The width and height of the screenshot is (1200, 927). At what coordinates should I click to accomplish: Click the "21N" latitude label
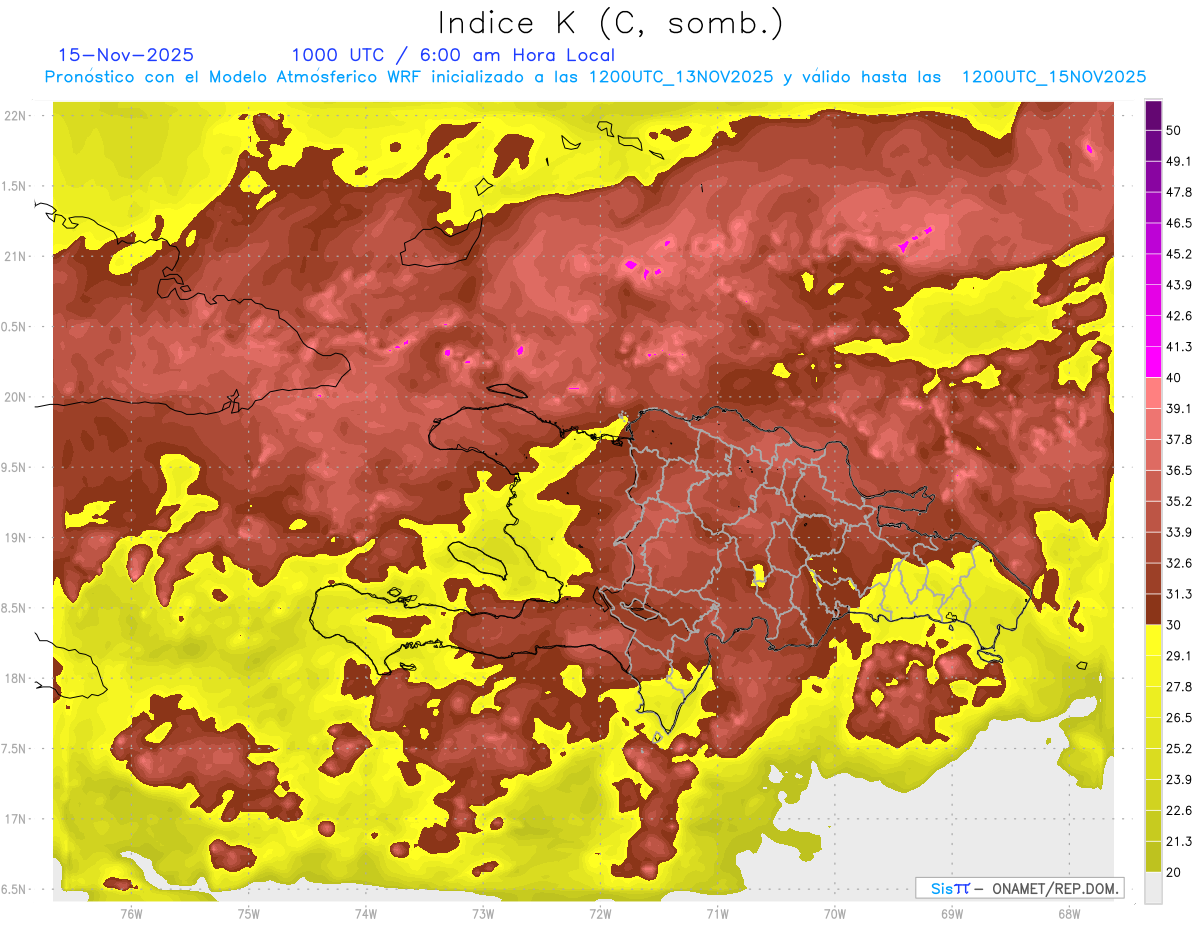15,257
